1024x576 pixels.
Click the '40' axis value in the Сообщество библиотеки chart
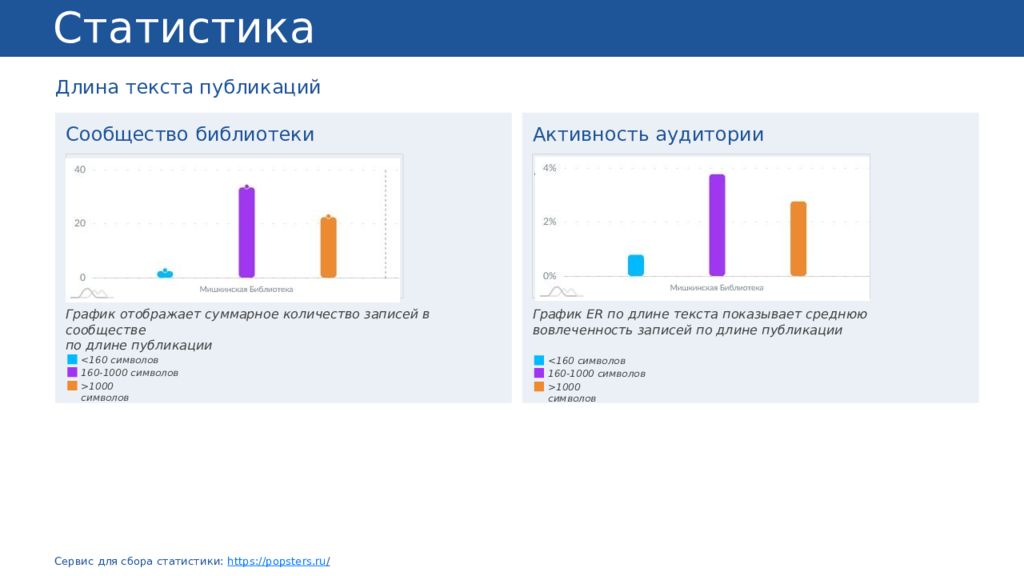[x=80, y=170]
